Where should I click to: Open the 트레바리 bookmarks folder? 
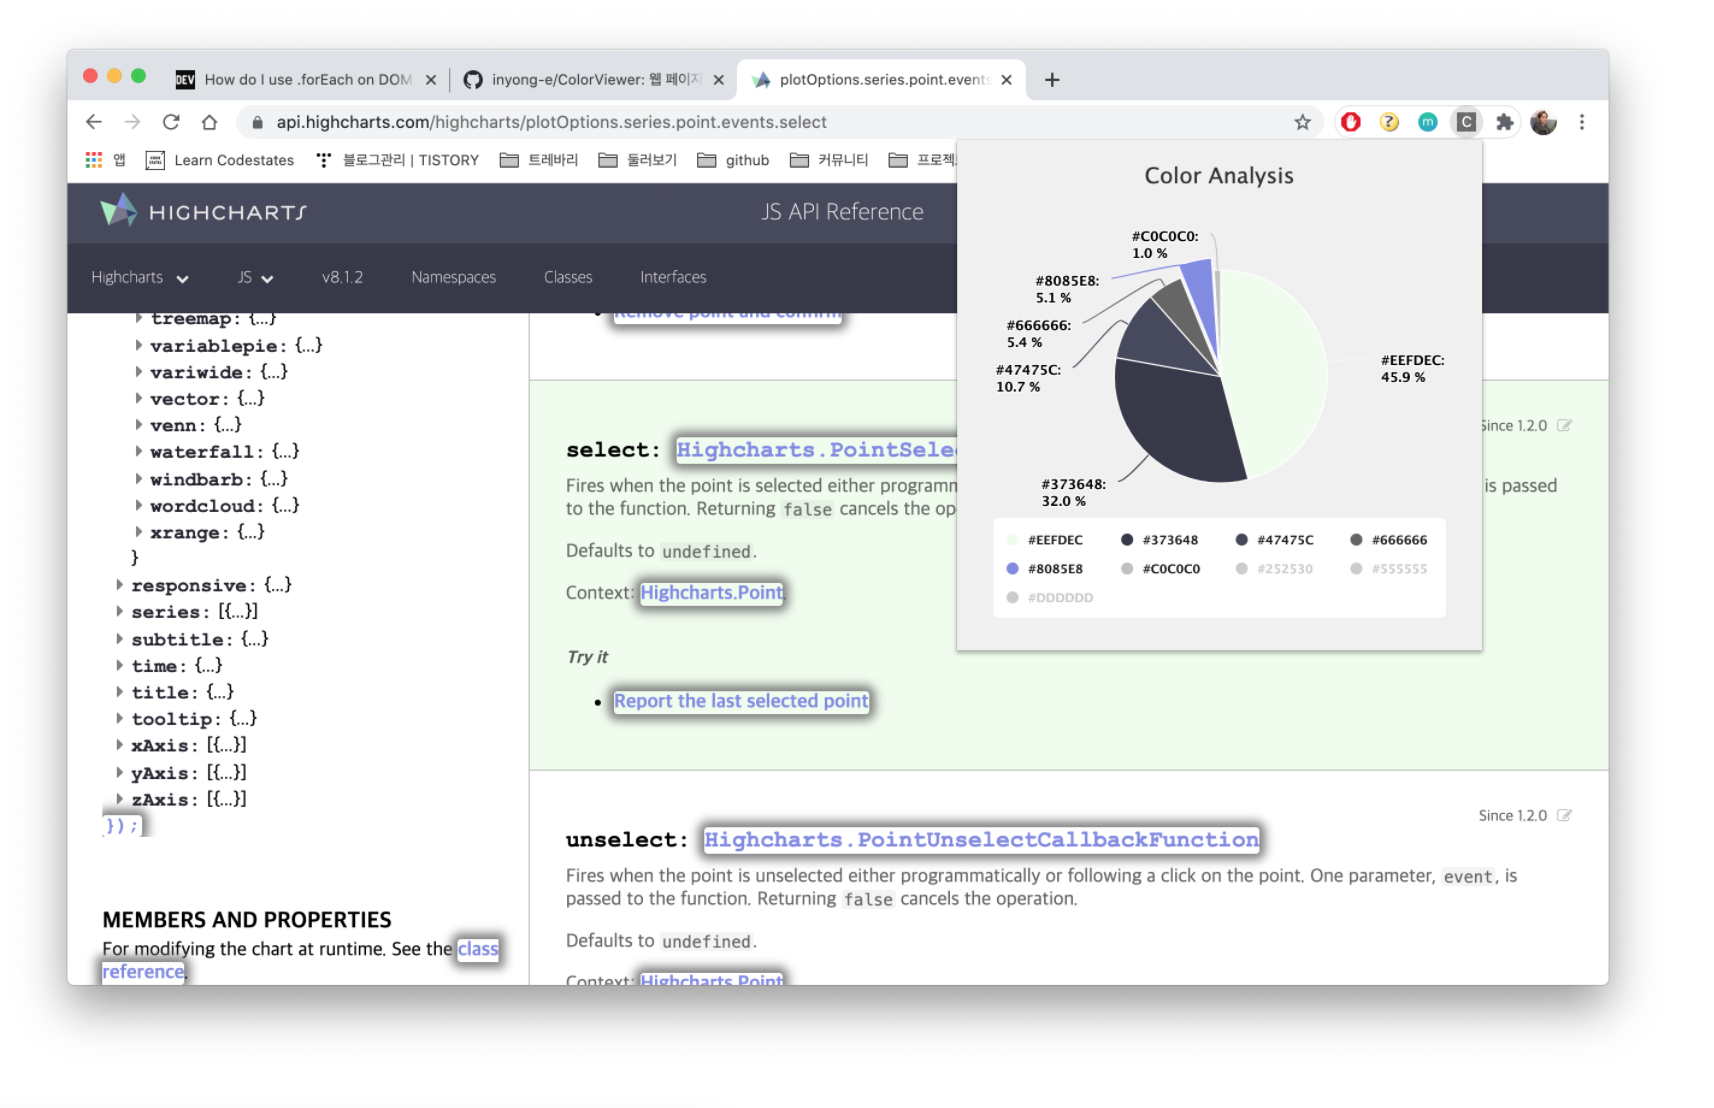(539, 160)
